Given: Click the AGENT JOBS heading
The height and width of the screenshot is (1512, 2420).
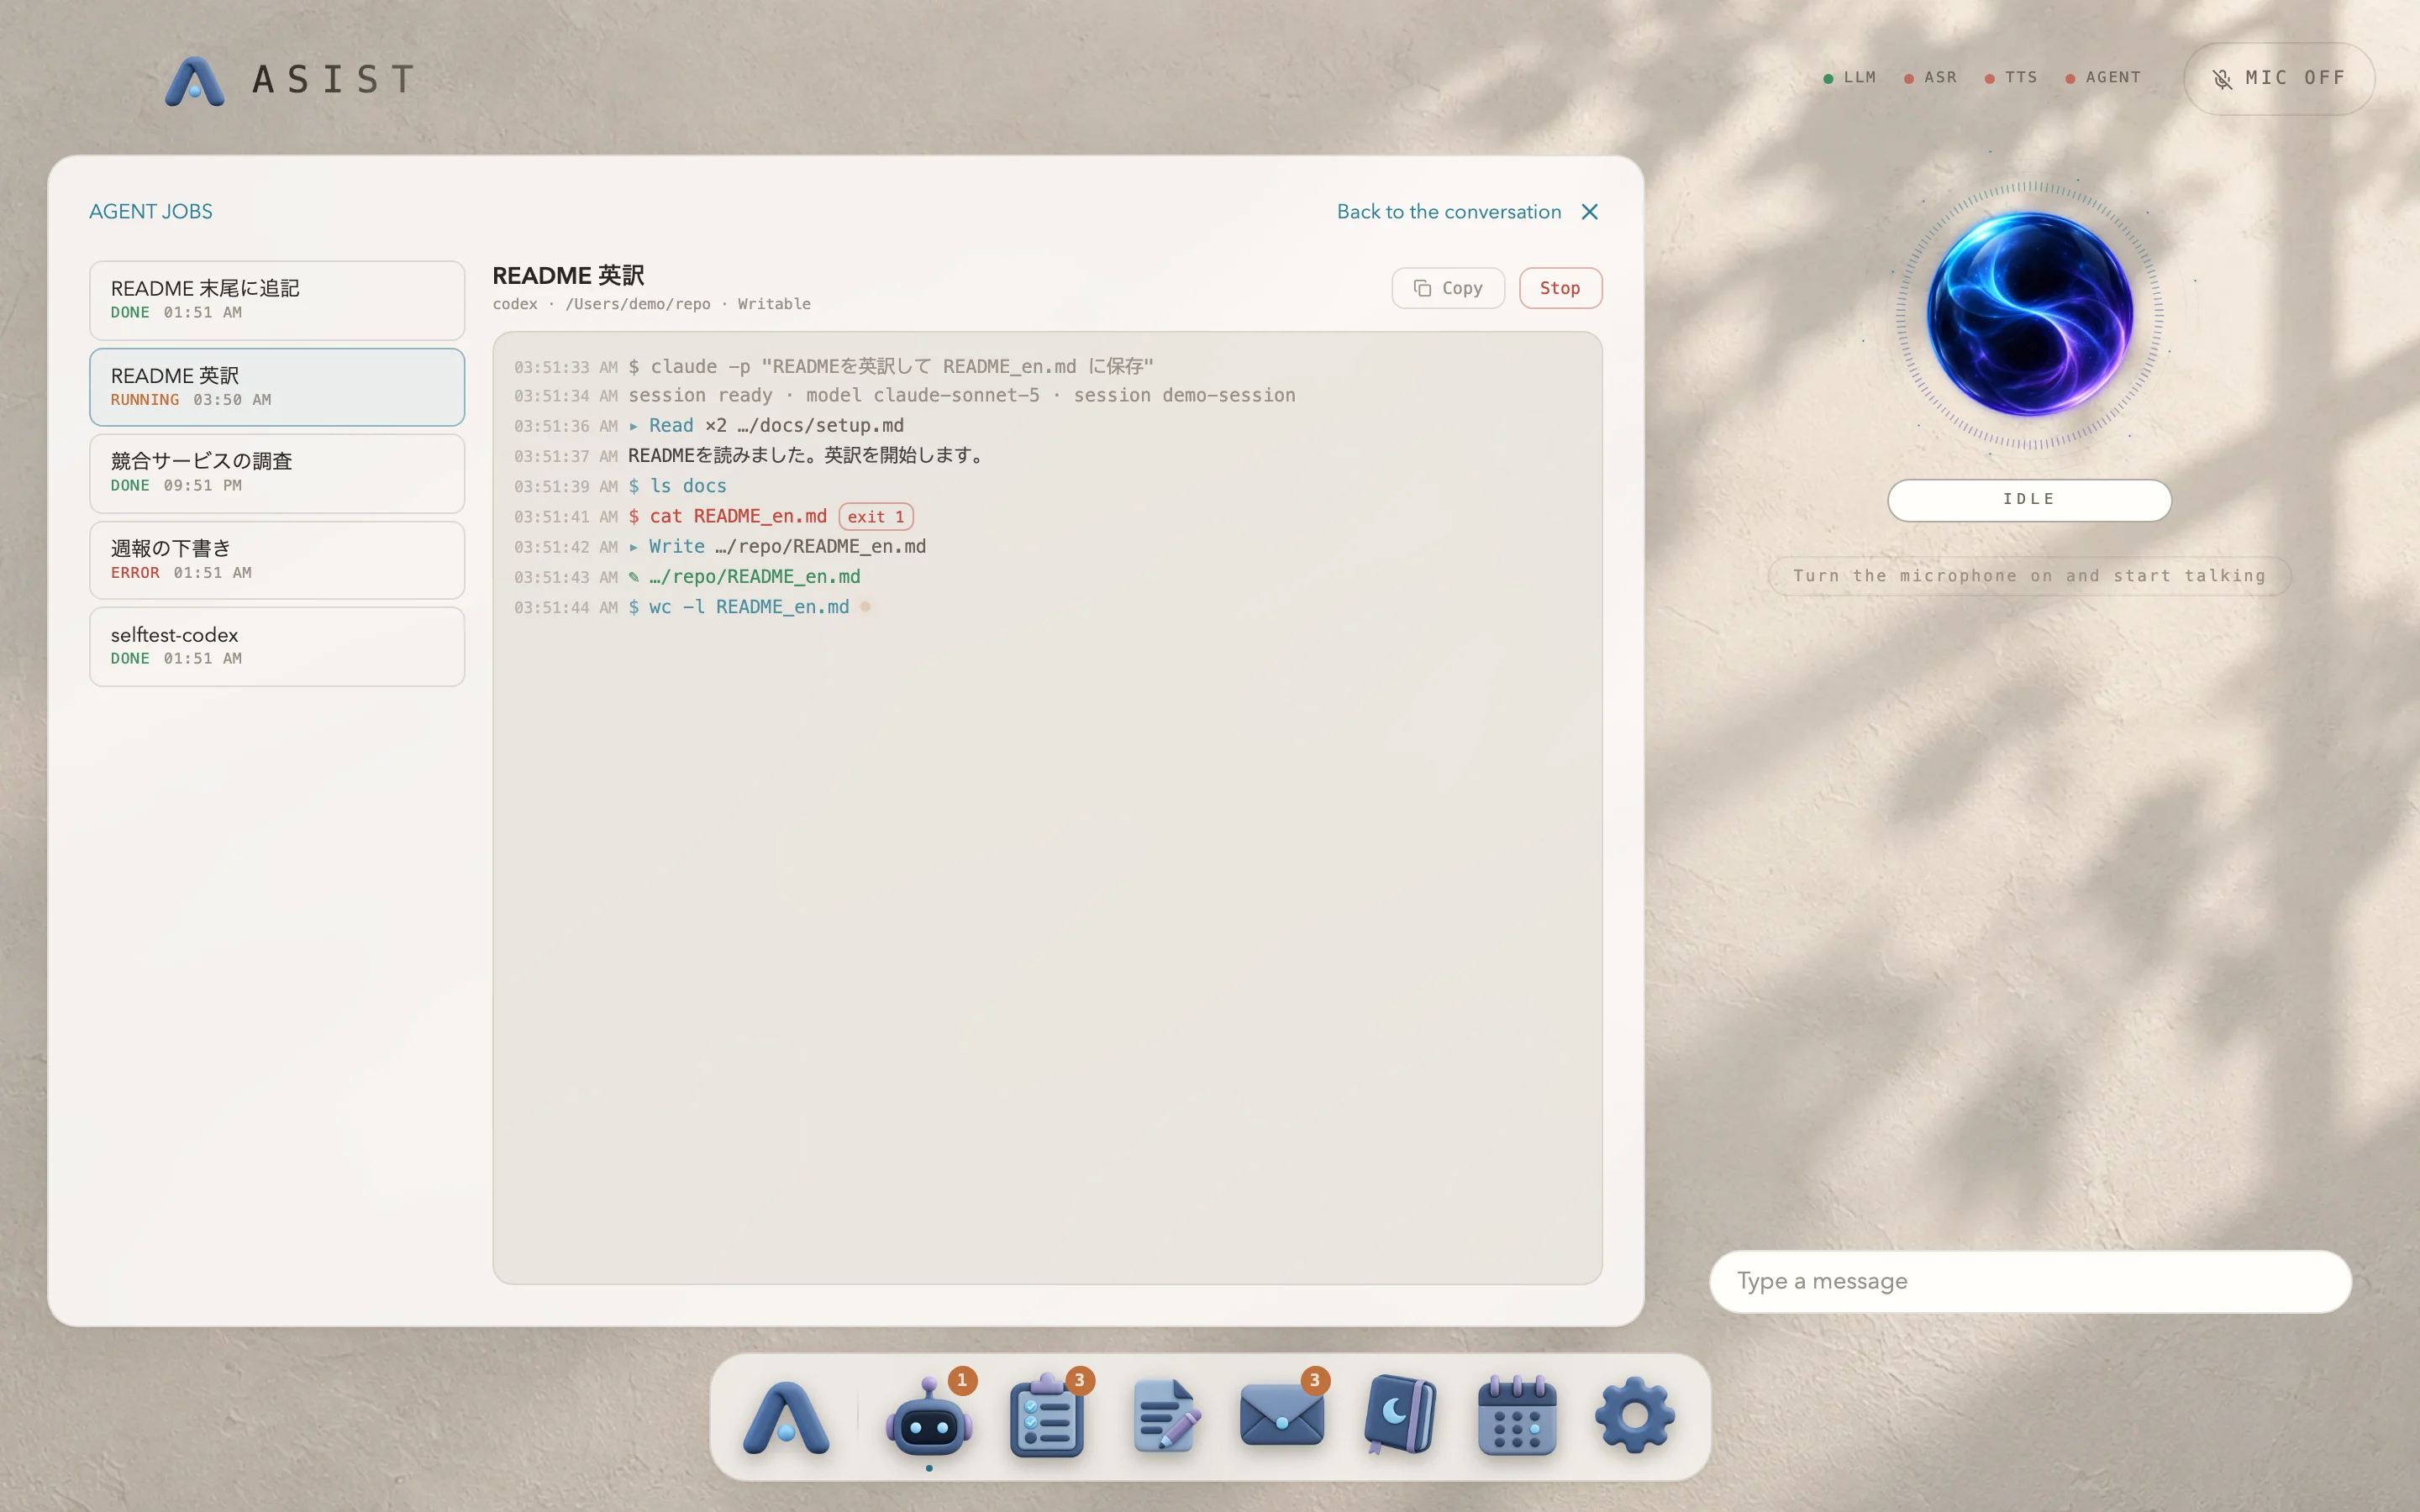Looking at the screenshot, I should 151,212.
